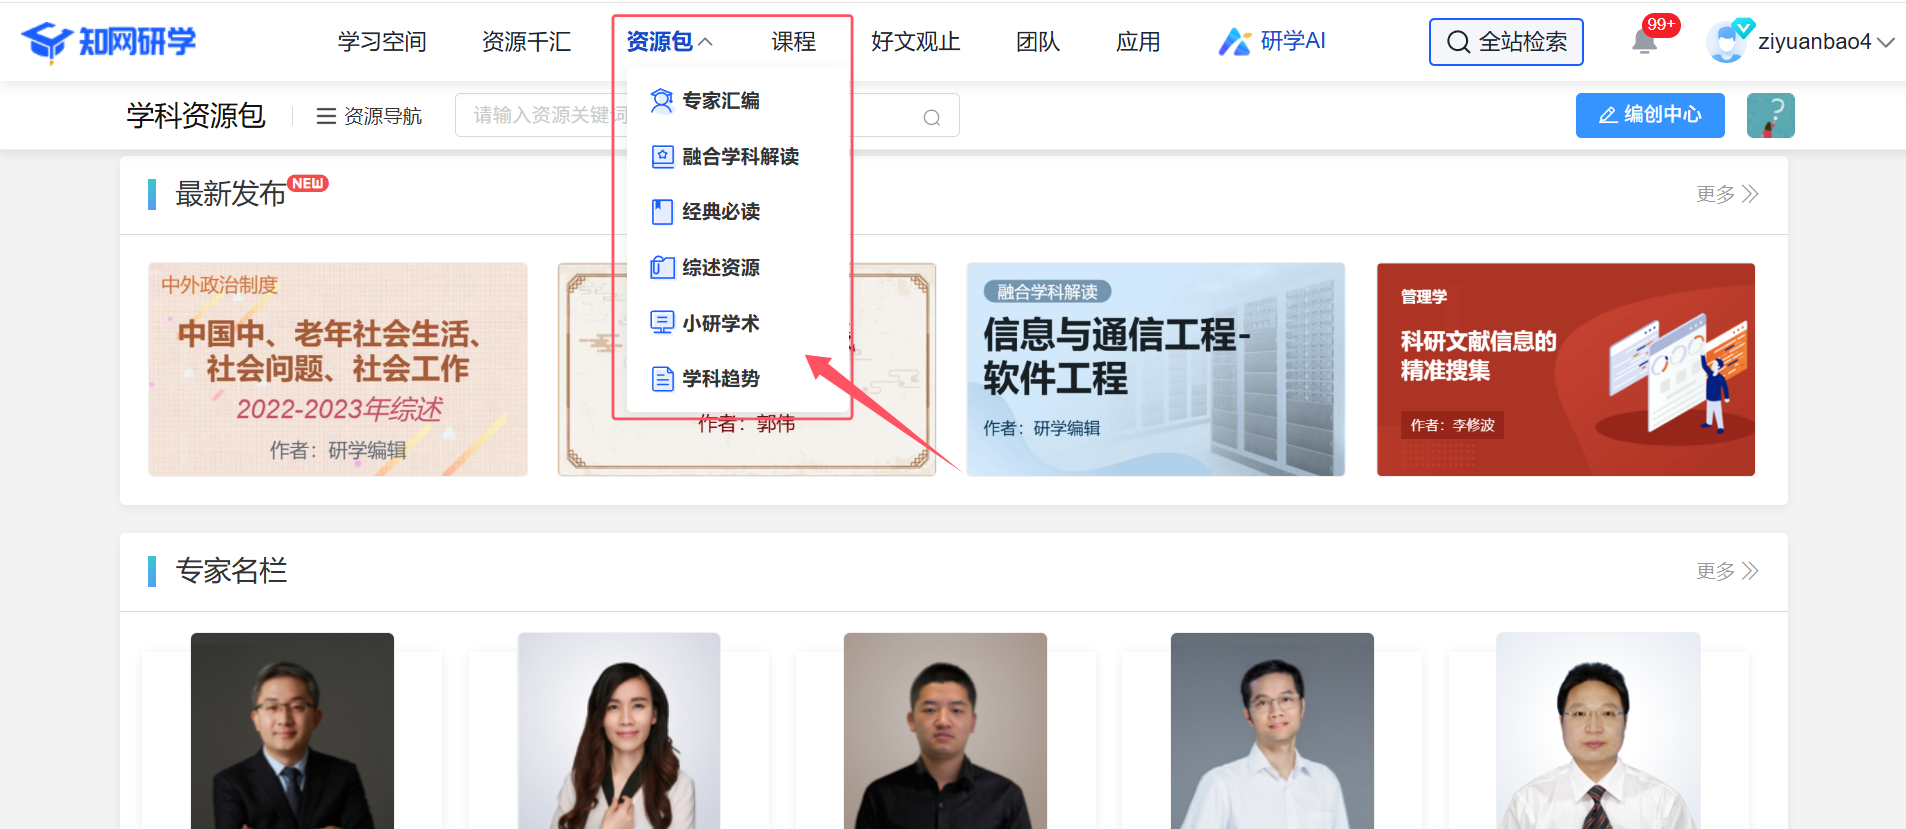Viewport: 1906px width, 829px height.
Task: Select 专家汇编 from the dropdown menu
Action: tap(720, 101)
